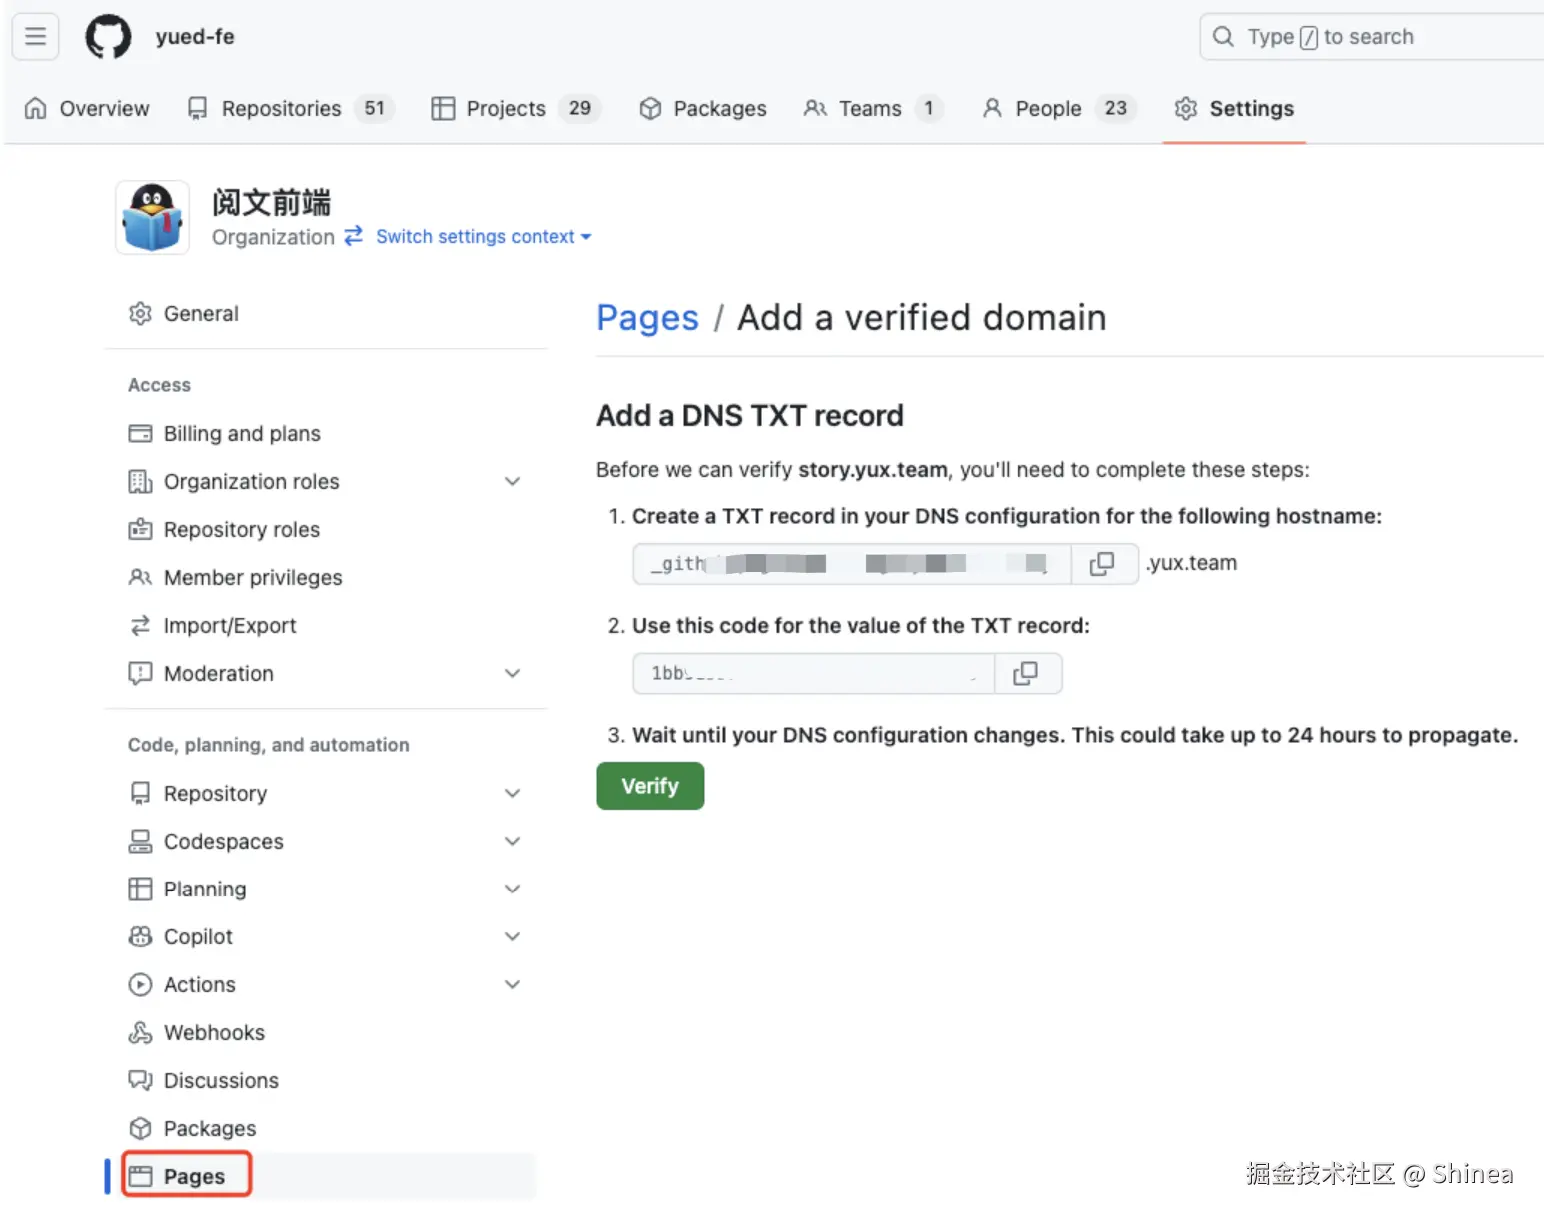Expand the Moderation chevron
This screenshot has height=1218, width=1544.
[512, 674]
